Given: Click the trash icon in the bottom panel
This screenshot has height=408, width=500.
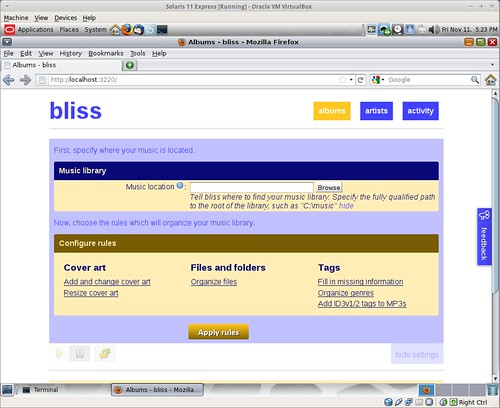Looking at the screenshot, I should tap(492, 389).
